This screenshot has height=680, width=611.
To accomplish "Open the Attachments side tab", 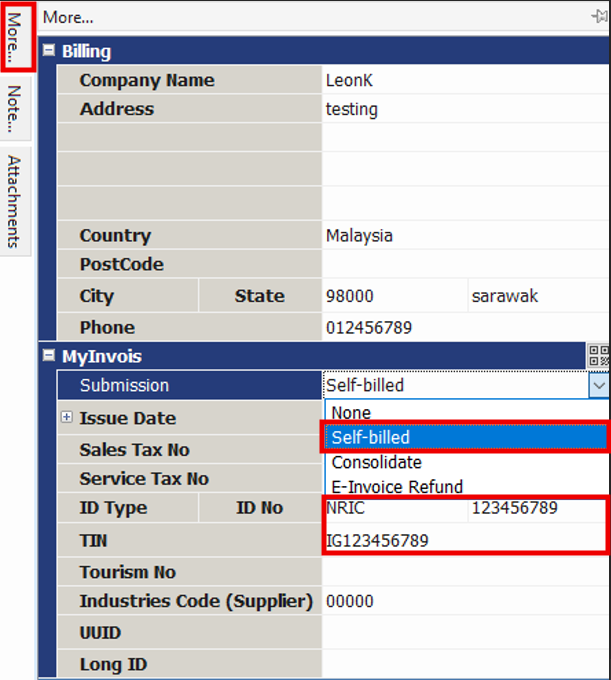I will click(x=15, y=200).
